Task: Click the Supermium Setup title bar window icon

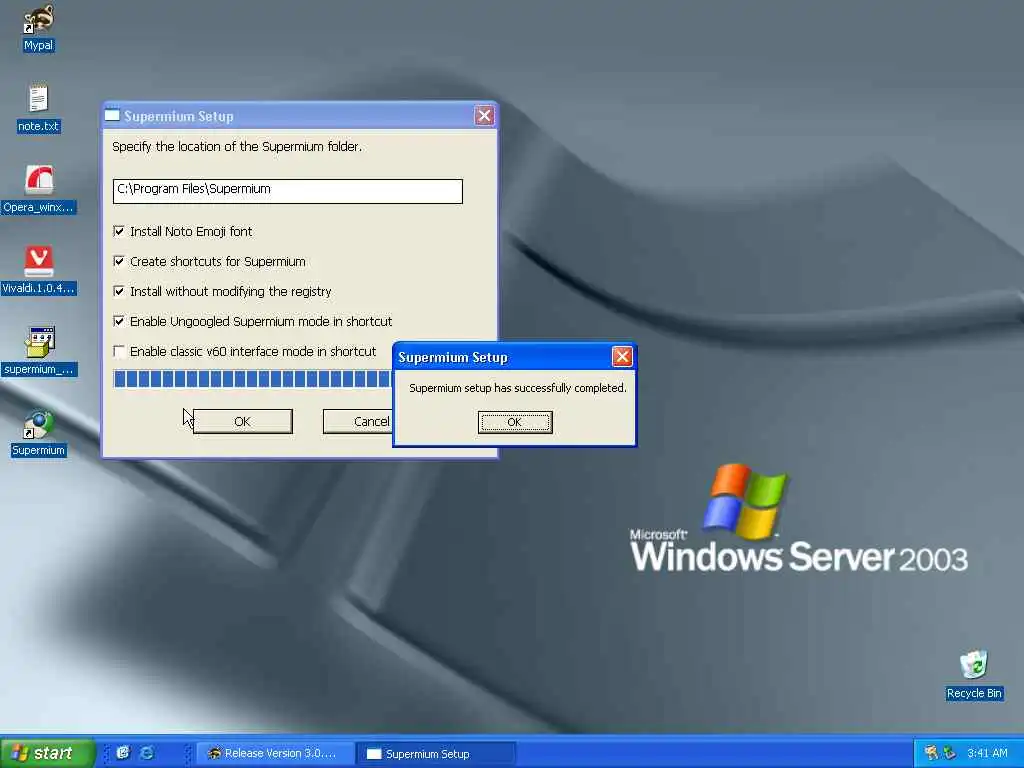Action: [112, 116]
